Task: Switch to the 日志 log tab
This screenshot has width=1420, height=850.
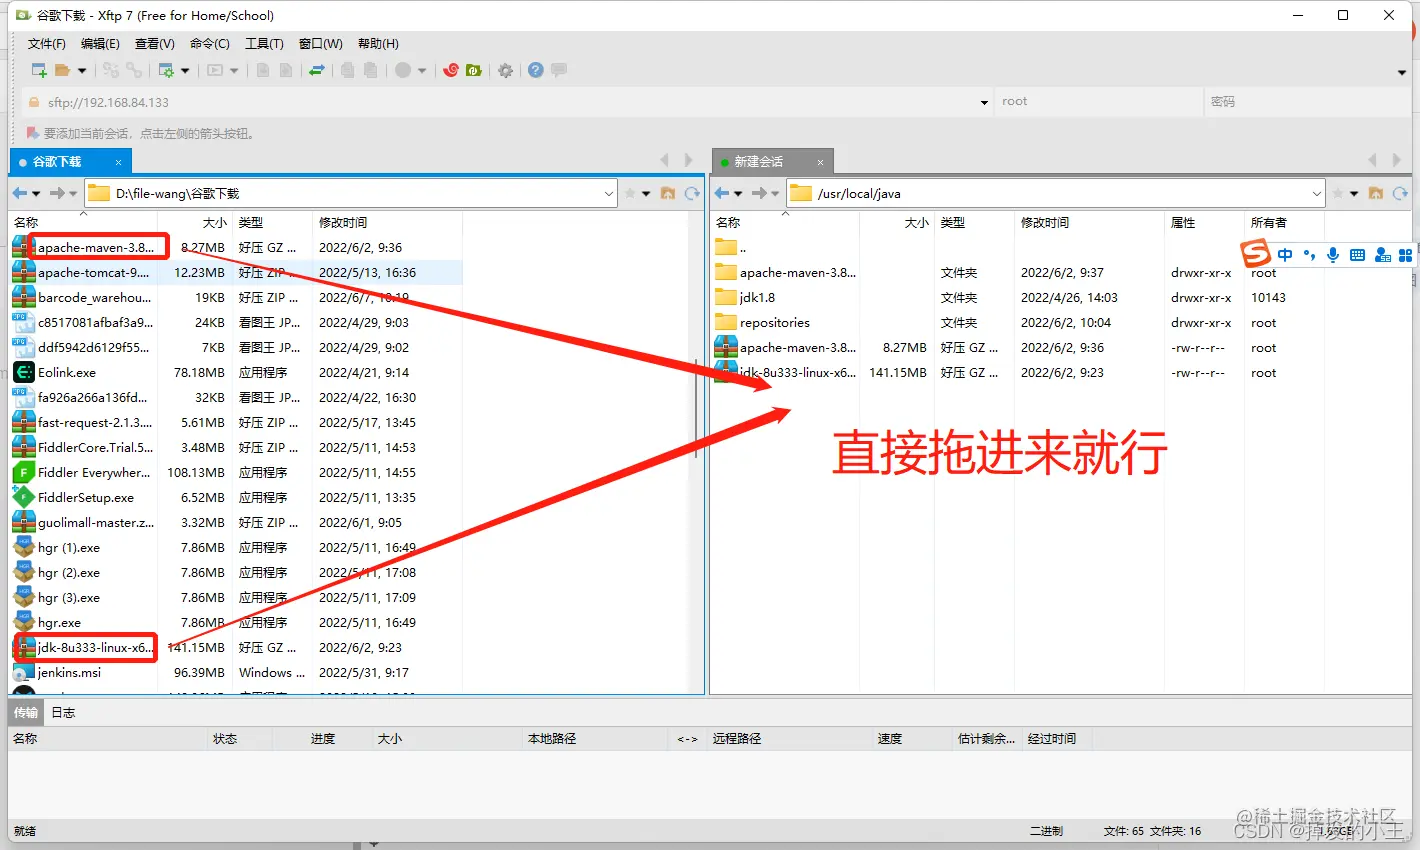Action: click(63, 713)
